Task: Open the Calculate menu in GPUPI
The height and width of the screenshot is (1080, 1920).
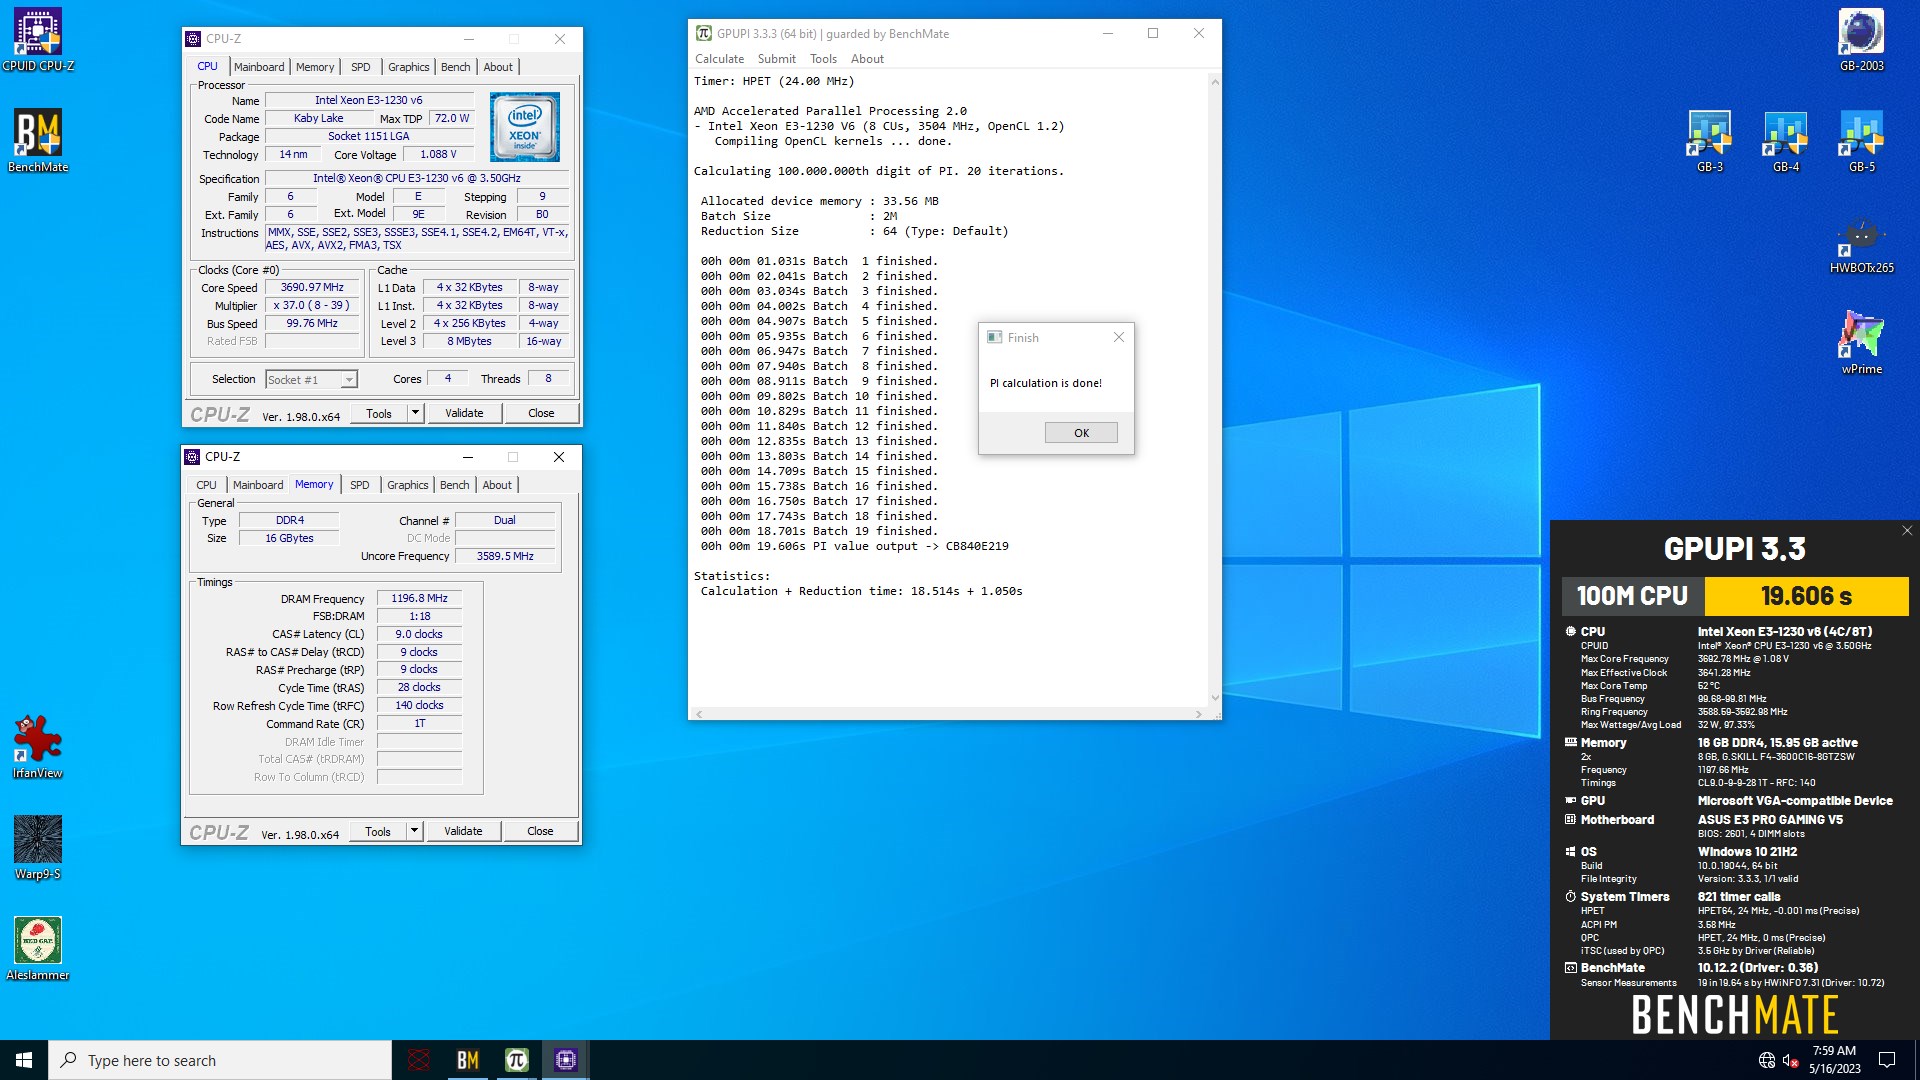Action: 720,59
